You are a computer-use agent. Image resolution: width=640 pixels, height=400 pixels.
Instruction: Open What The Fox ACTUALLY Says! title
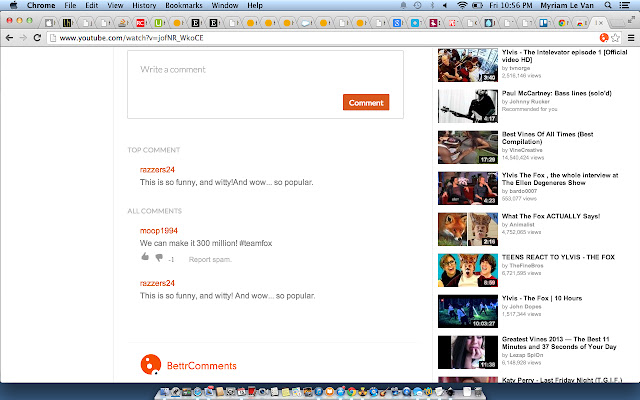point(551,216)
